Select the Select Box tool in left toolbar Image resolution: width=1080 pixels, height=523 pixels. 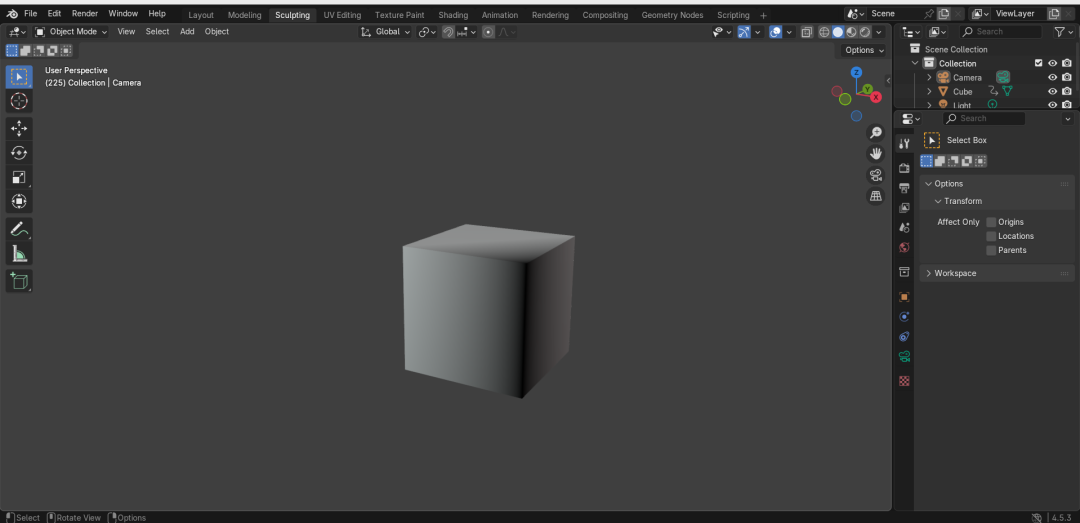[x=19, y=77]
